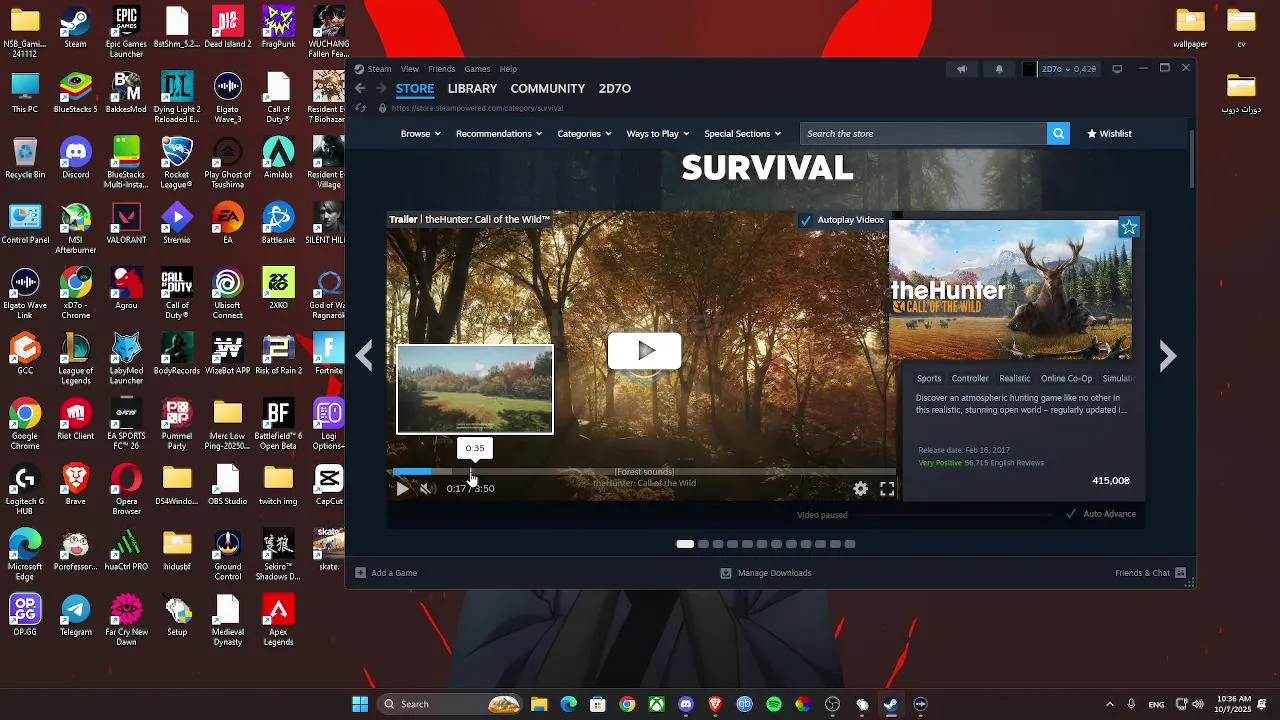This screenshot has width=1280, height=720.
Task: Click the Online Co-Op tag
Action: tap(1066, 378)
